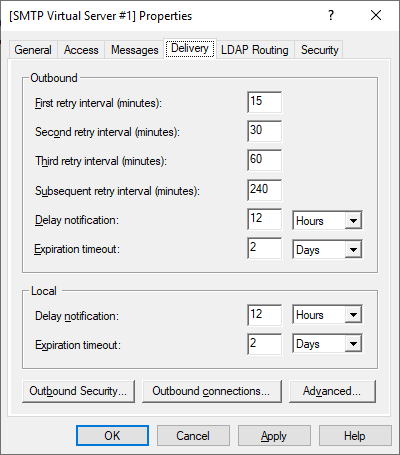Cancel the Properties dialog
Screen dimensions: 400x455
(193, 436)
